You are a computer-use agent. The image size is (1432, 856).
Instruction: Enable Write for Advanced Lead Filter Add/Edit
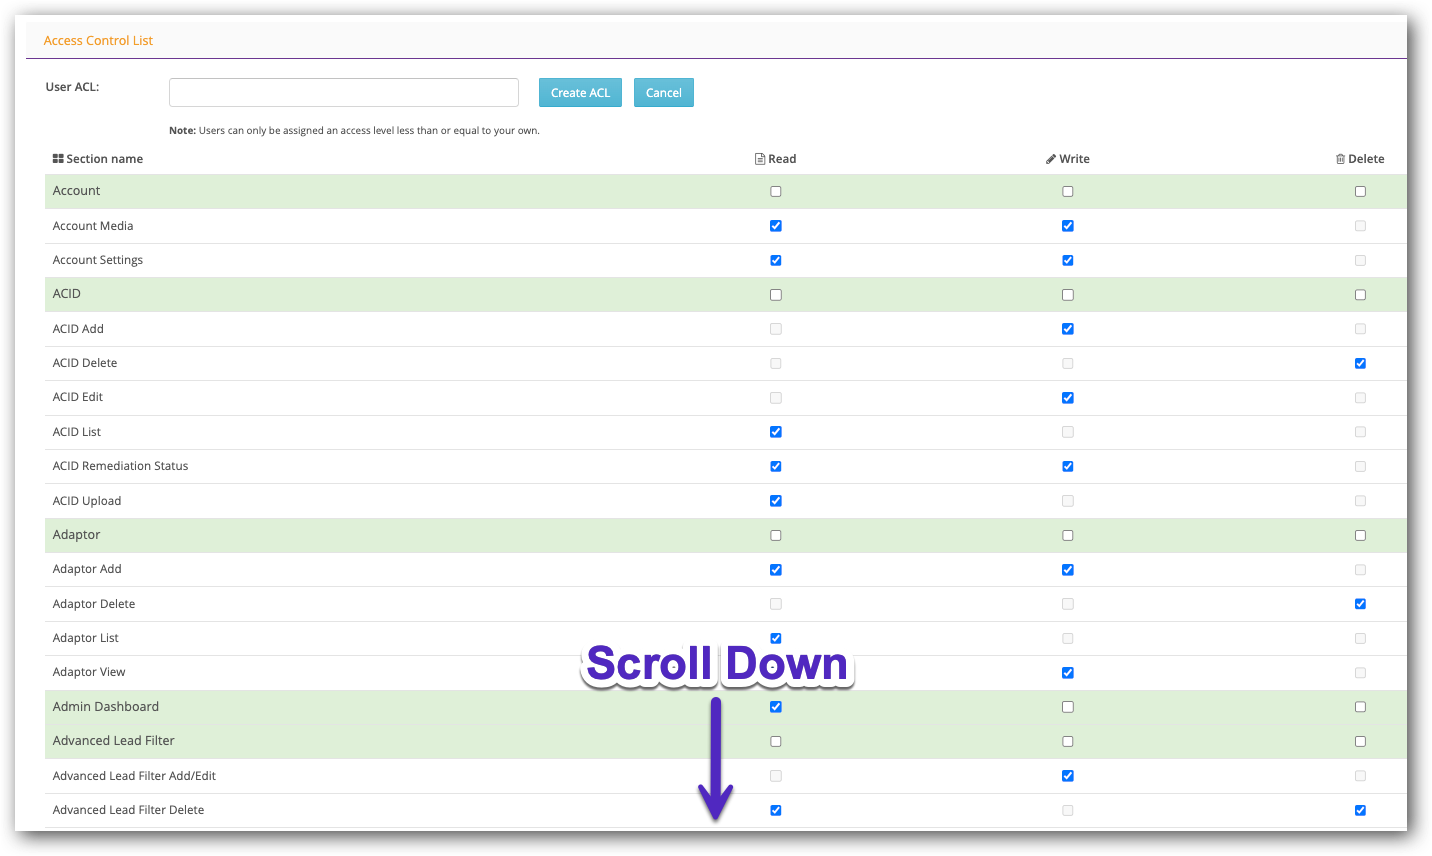point(1067,775)
